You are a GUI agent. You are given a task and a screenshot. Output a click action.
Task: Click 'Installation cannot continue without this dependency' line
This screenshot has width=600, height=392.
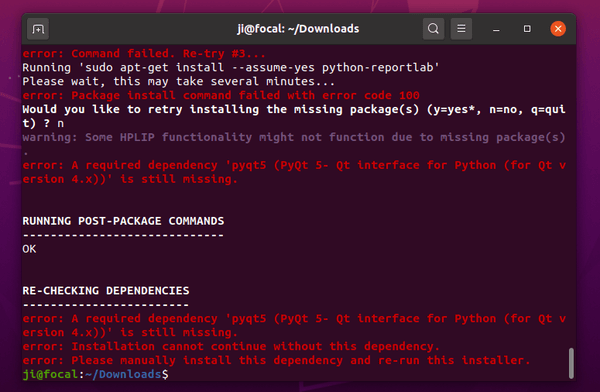click(x=231, y=346)
